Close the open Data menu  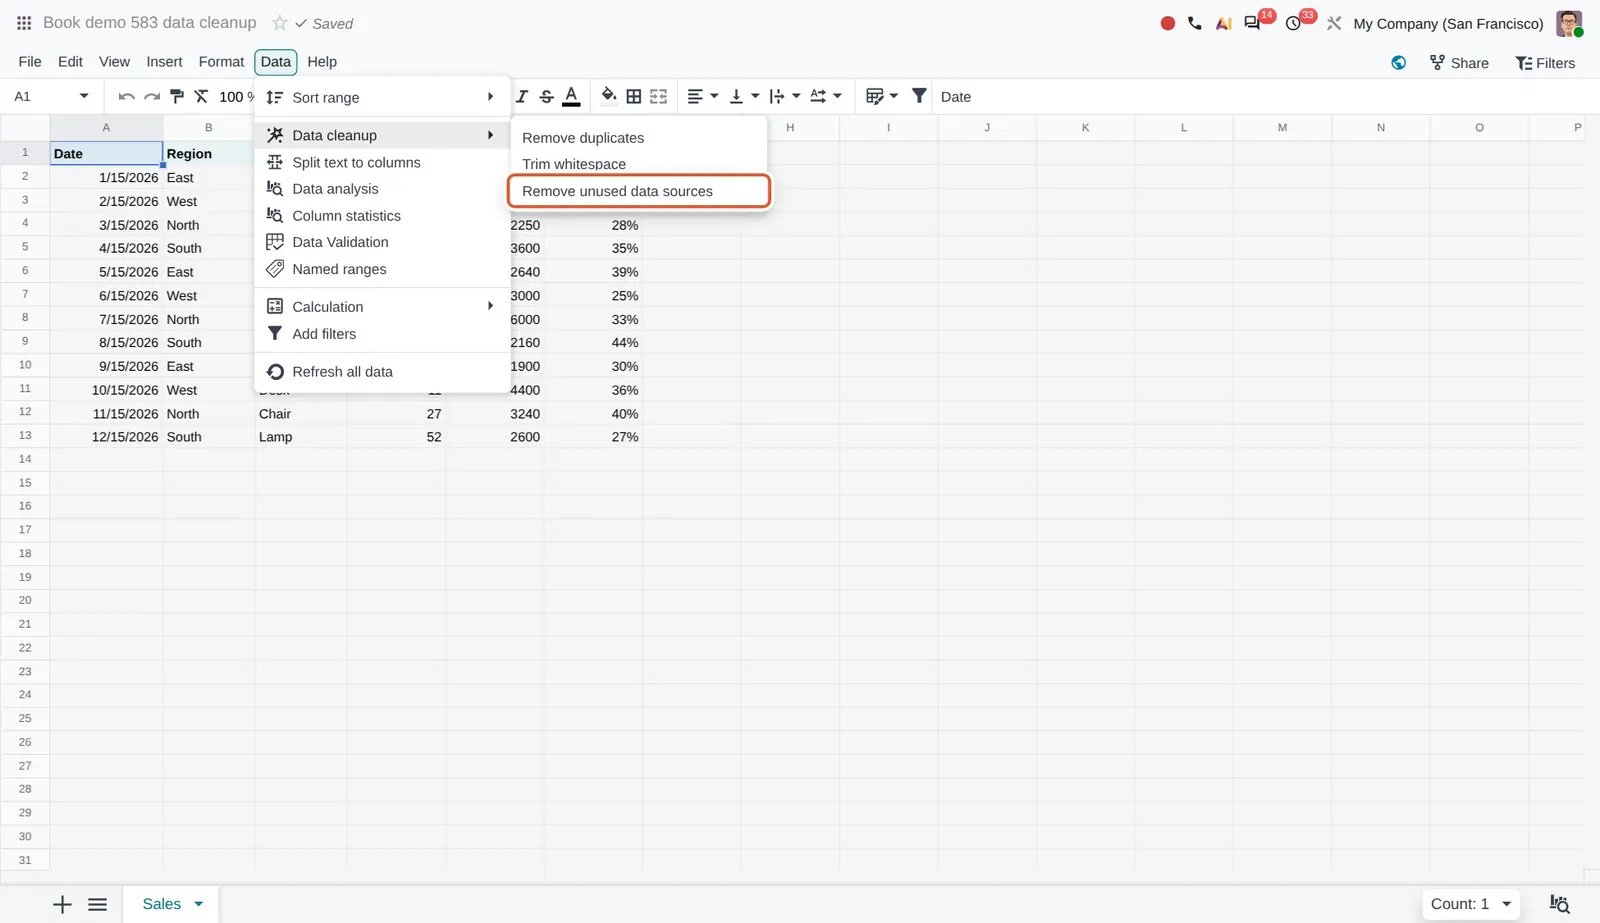tap(276, 61)
